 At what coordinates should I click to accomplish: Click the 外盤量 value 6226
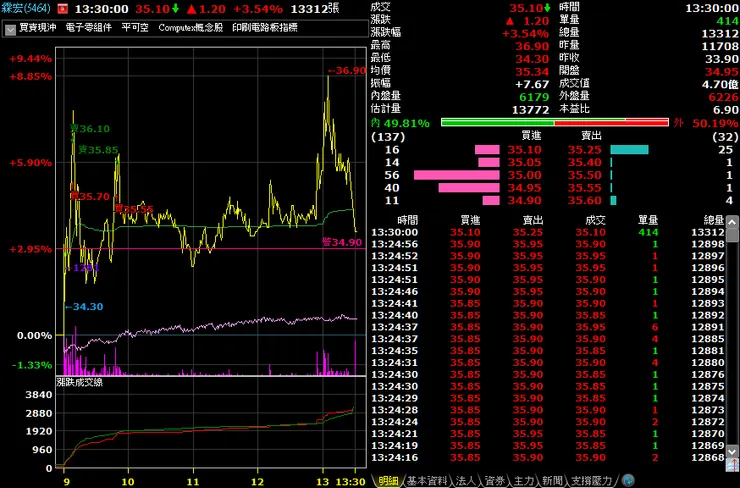pyautogui.click(x=723, y=97)
